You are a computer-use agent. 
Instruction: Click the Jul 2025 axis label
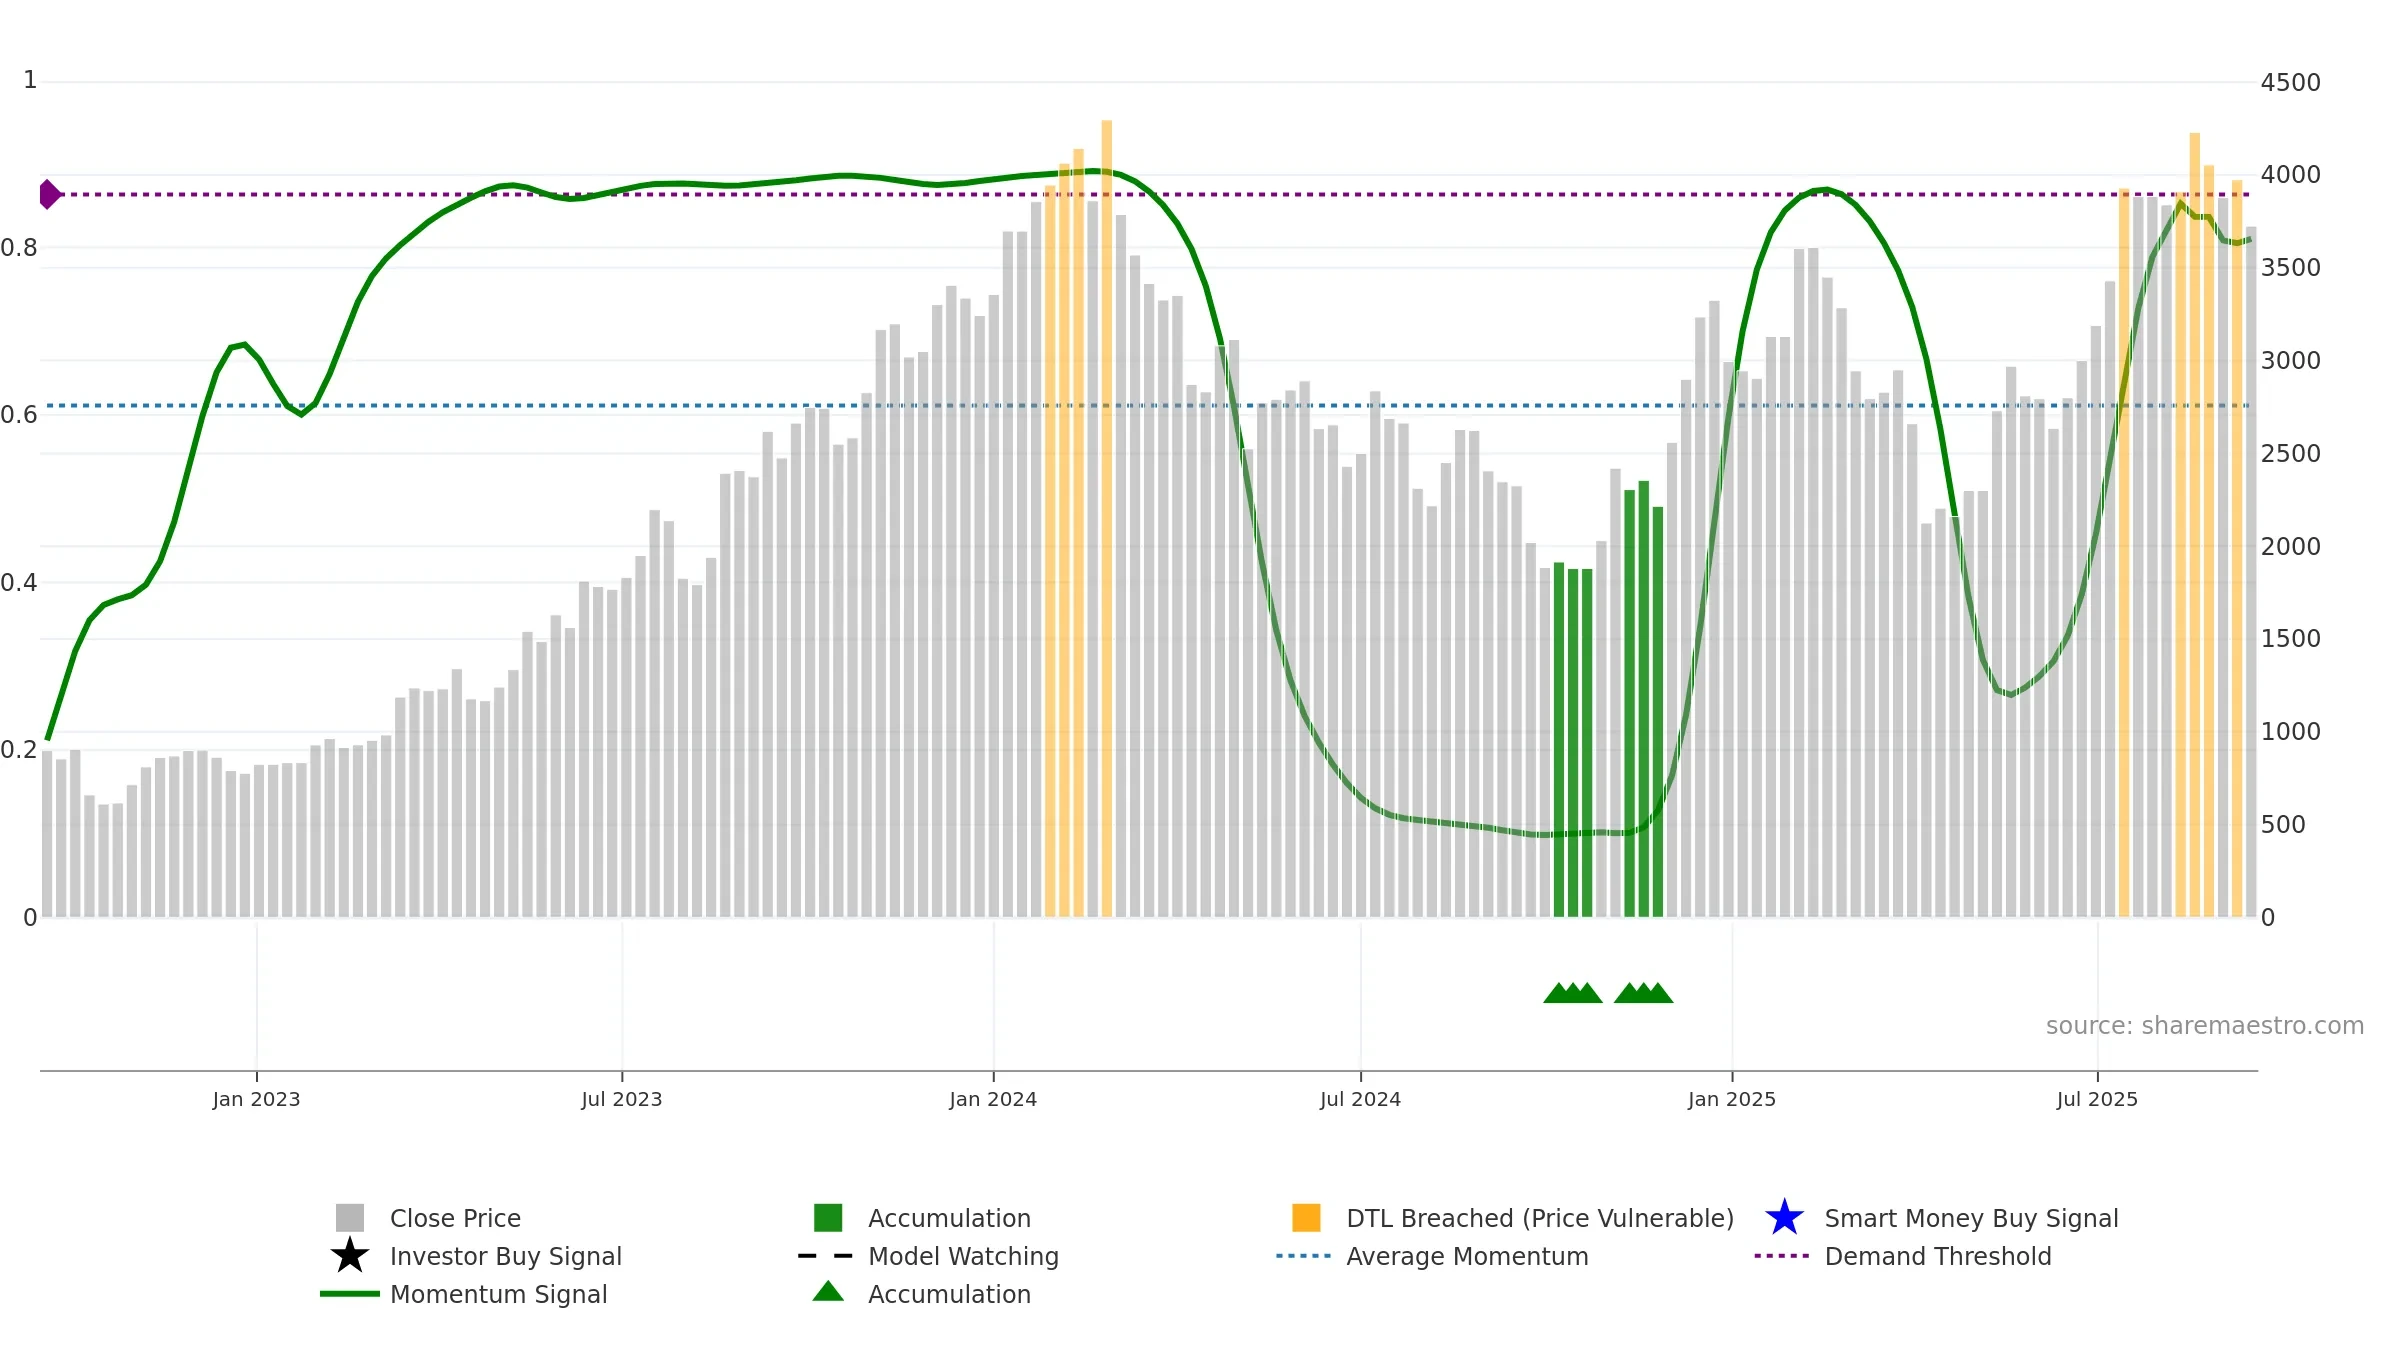click(x=2097, y=1099)
